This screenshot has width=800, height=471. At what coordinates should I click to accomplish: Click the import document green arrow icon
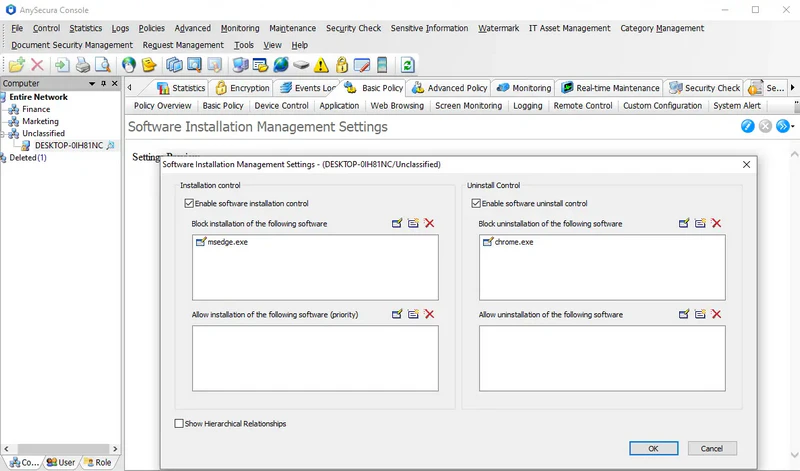click(x=62, y=65)
